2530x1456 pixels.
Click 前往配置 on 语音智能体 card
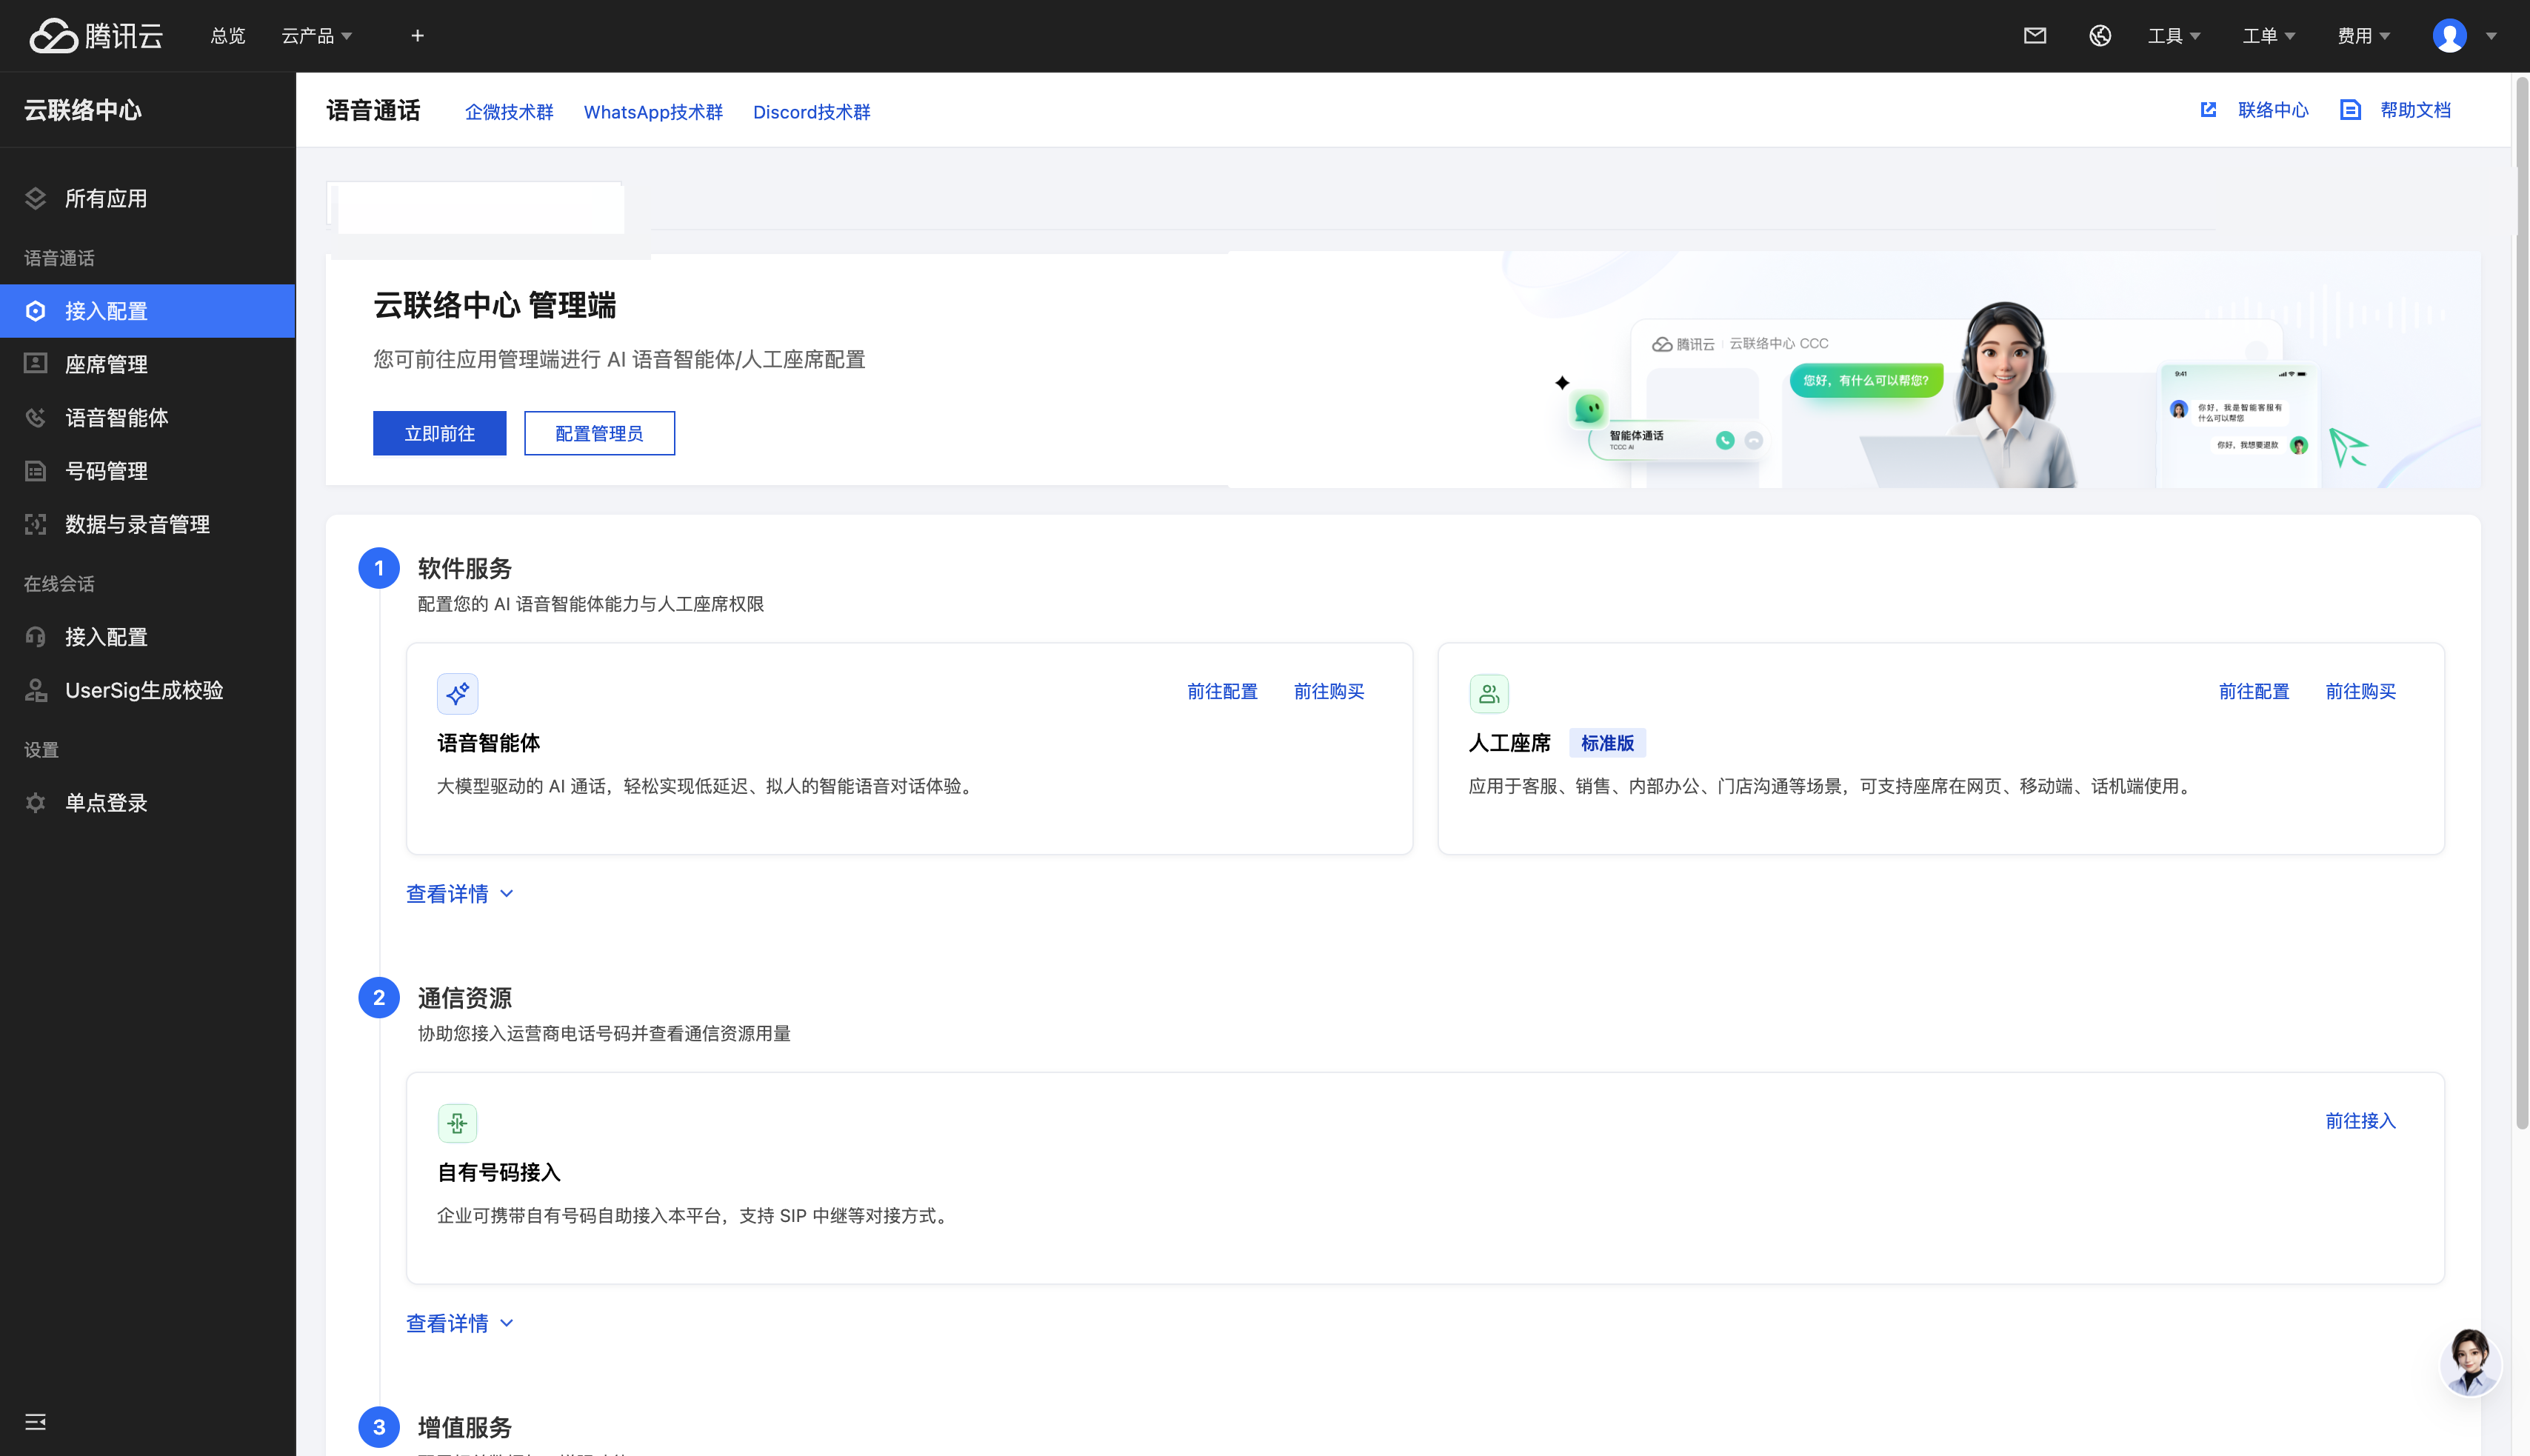(1222, 691)
